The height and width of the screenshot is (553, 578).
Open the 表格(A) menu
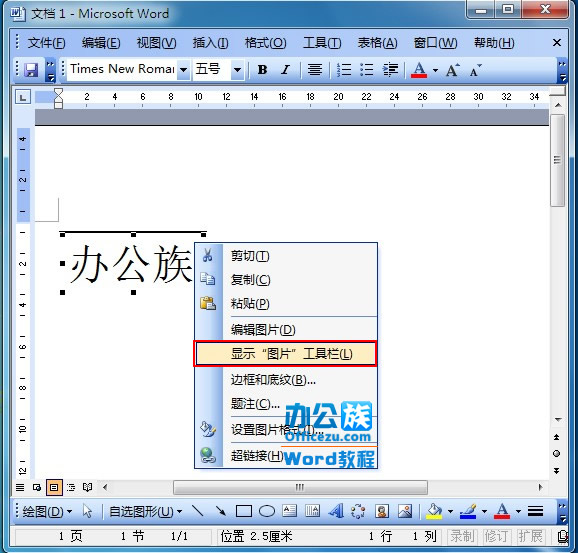(x=377, y=43)
